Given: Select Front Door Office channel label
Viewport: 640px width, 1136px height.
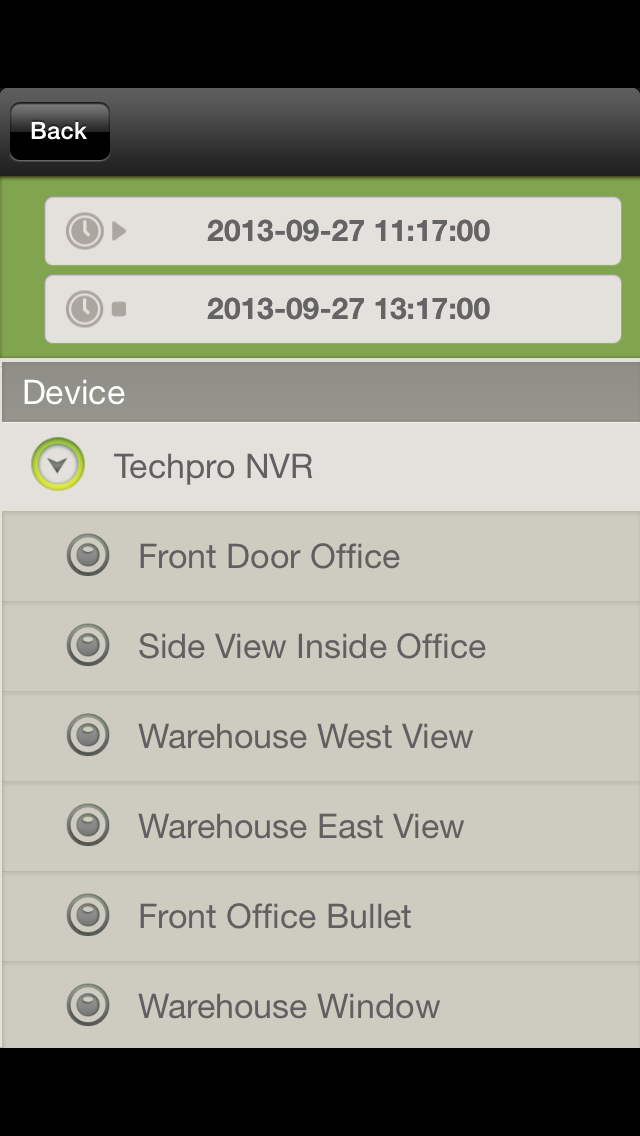Looking at the screenshot, I should click(x=269, y=556).
